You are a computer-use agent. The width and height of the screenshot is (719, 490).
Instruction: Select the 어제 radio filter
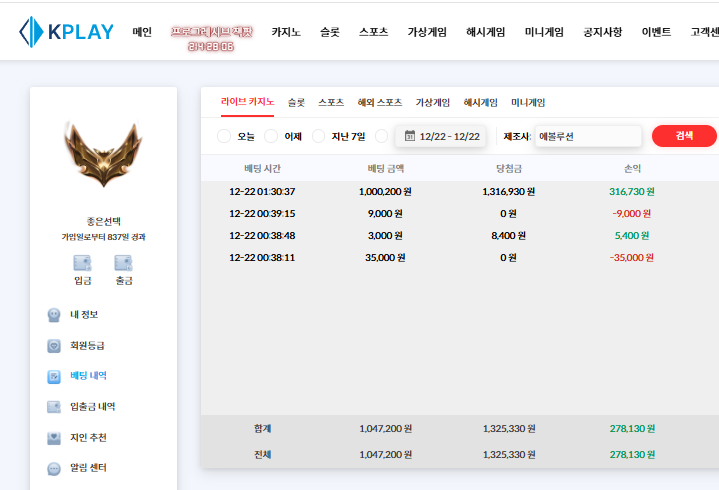[x=271, y=136]
